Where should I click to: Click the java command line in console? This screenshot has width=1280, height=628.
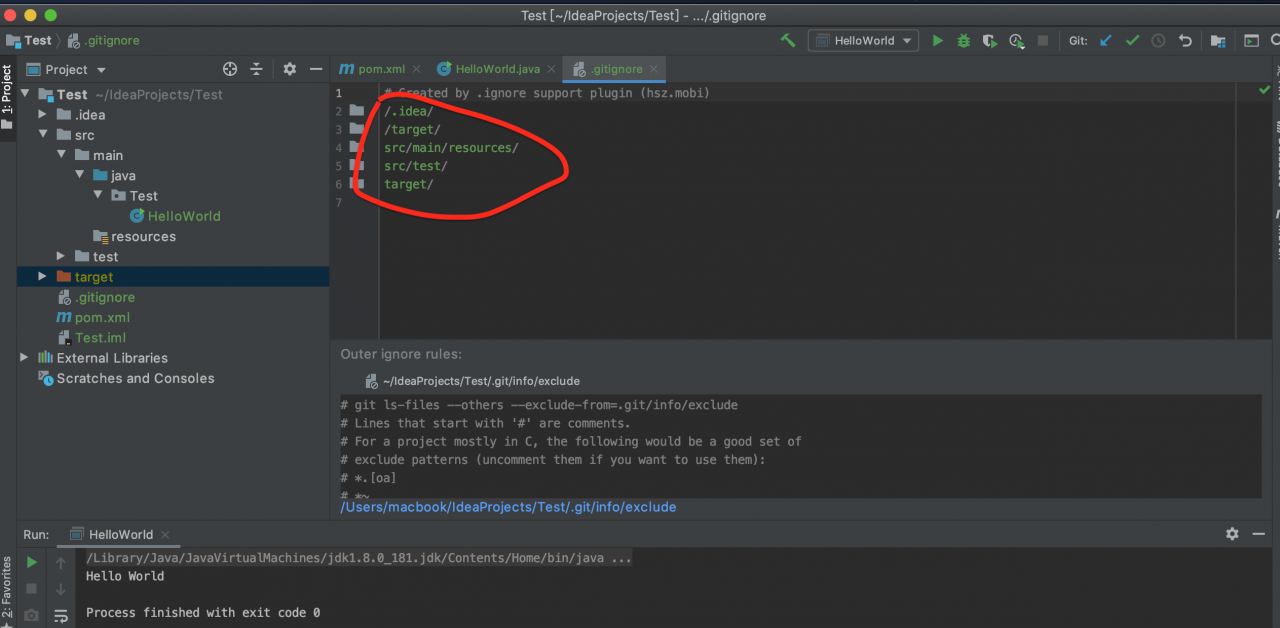coord(359,558)
